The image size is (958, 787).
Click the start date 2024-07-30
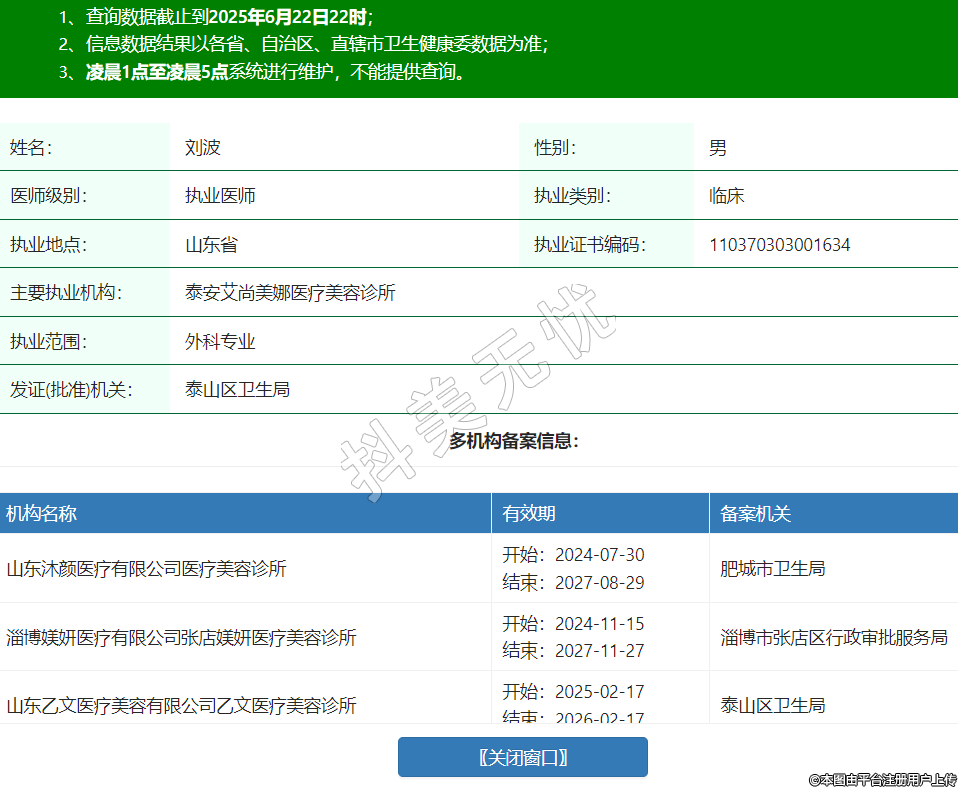coord(599,555)
